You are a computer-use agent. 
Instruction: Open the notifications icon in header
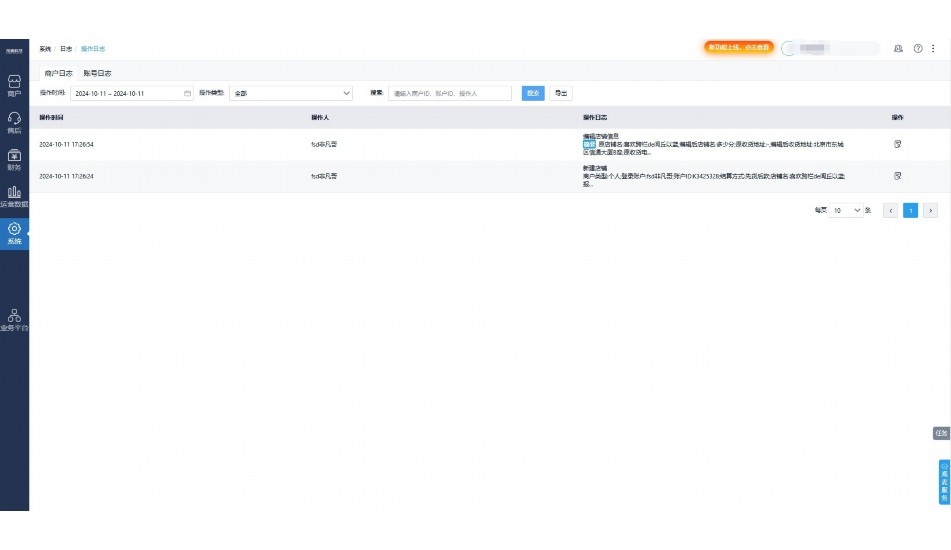tap(898, 48)
